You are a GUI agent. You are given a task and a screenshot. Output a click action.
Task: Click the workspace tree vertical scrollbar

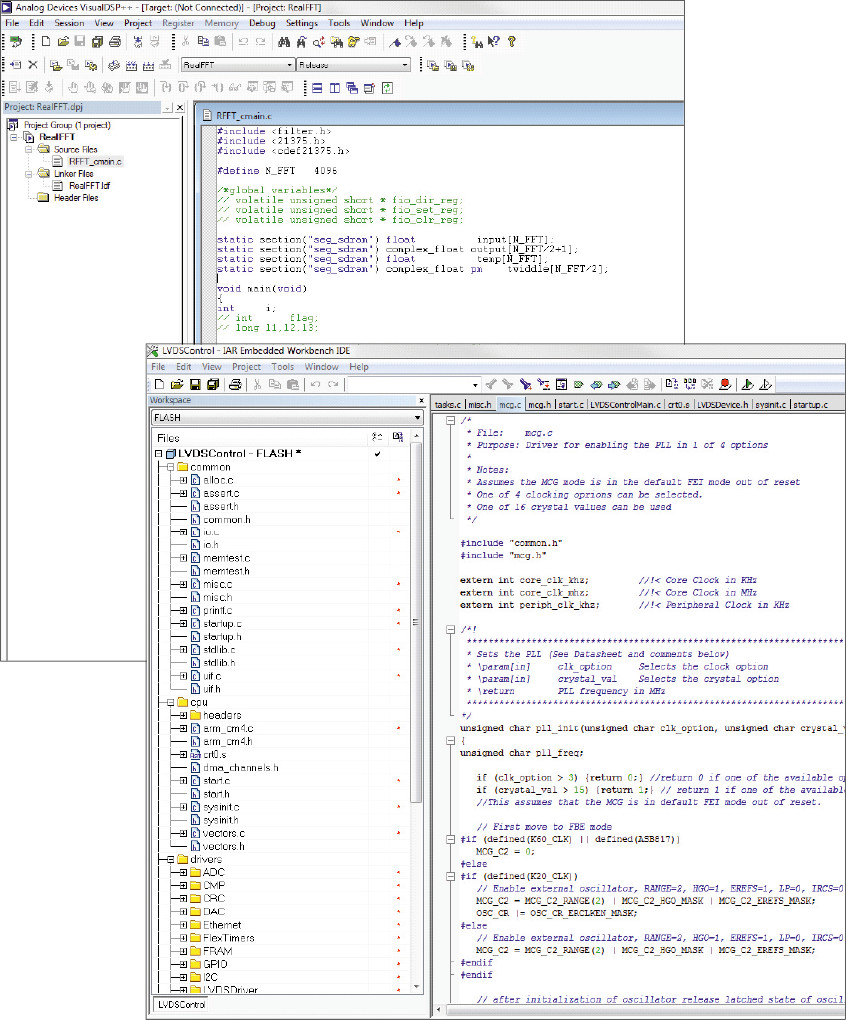coord(417,621)
